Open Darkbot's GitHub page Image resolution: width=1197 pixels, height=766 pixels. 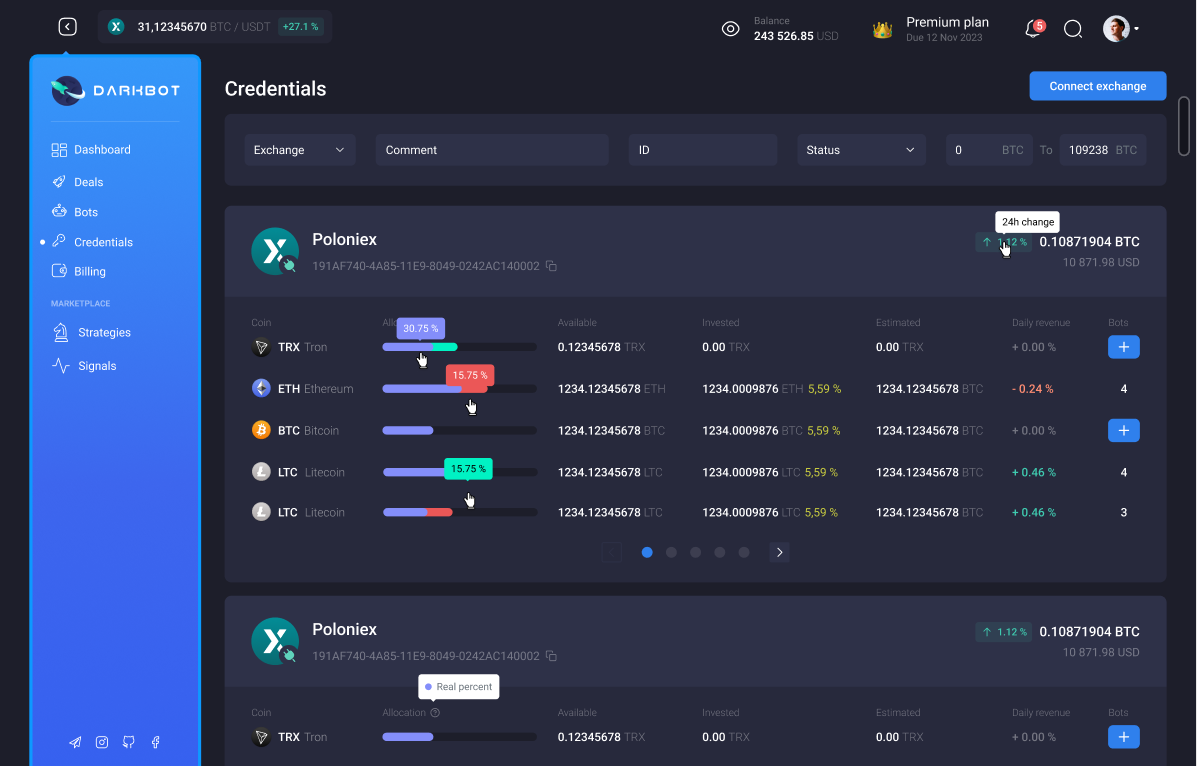[x=128, y=742]
